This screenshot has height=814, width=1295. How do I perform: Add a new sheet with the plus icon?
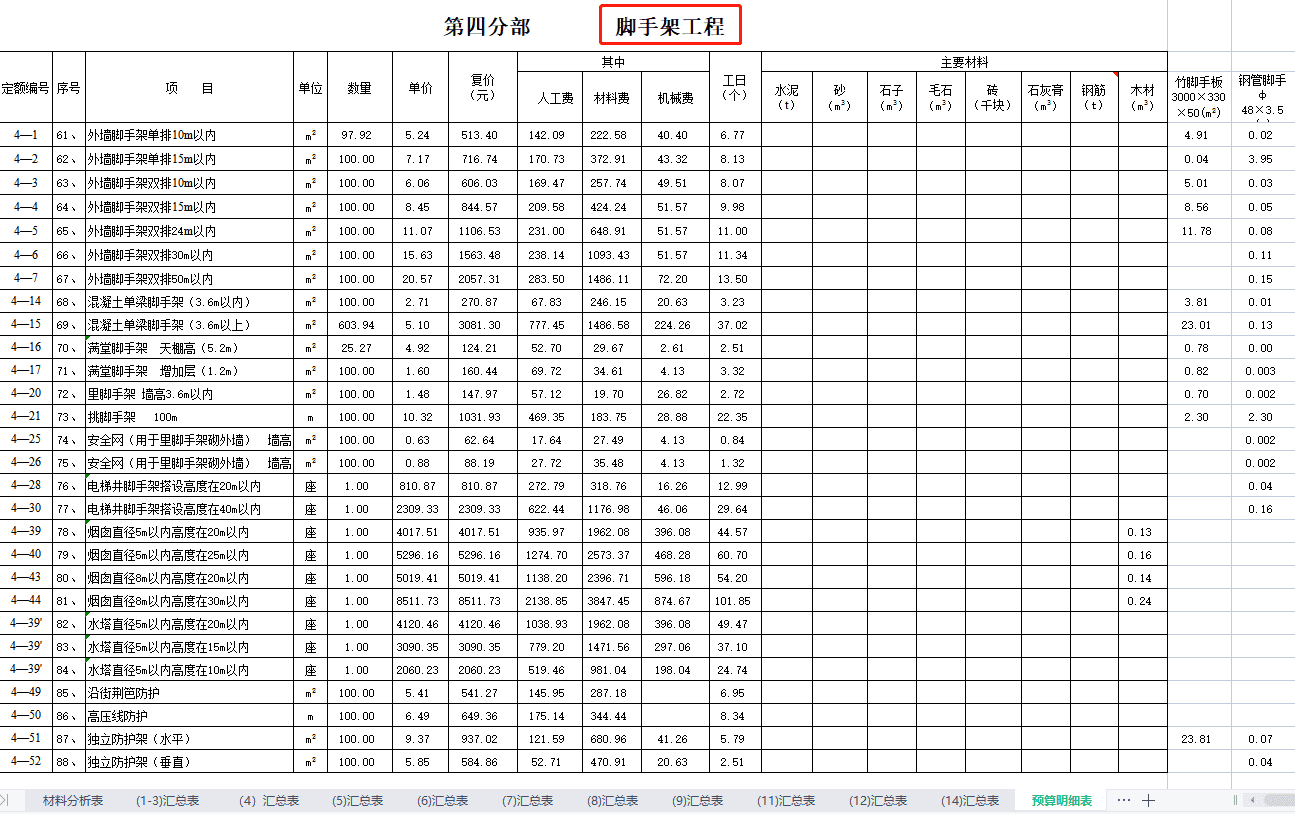[1149, 800]
